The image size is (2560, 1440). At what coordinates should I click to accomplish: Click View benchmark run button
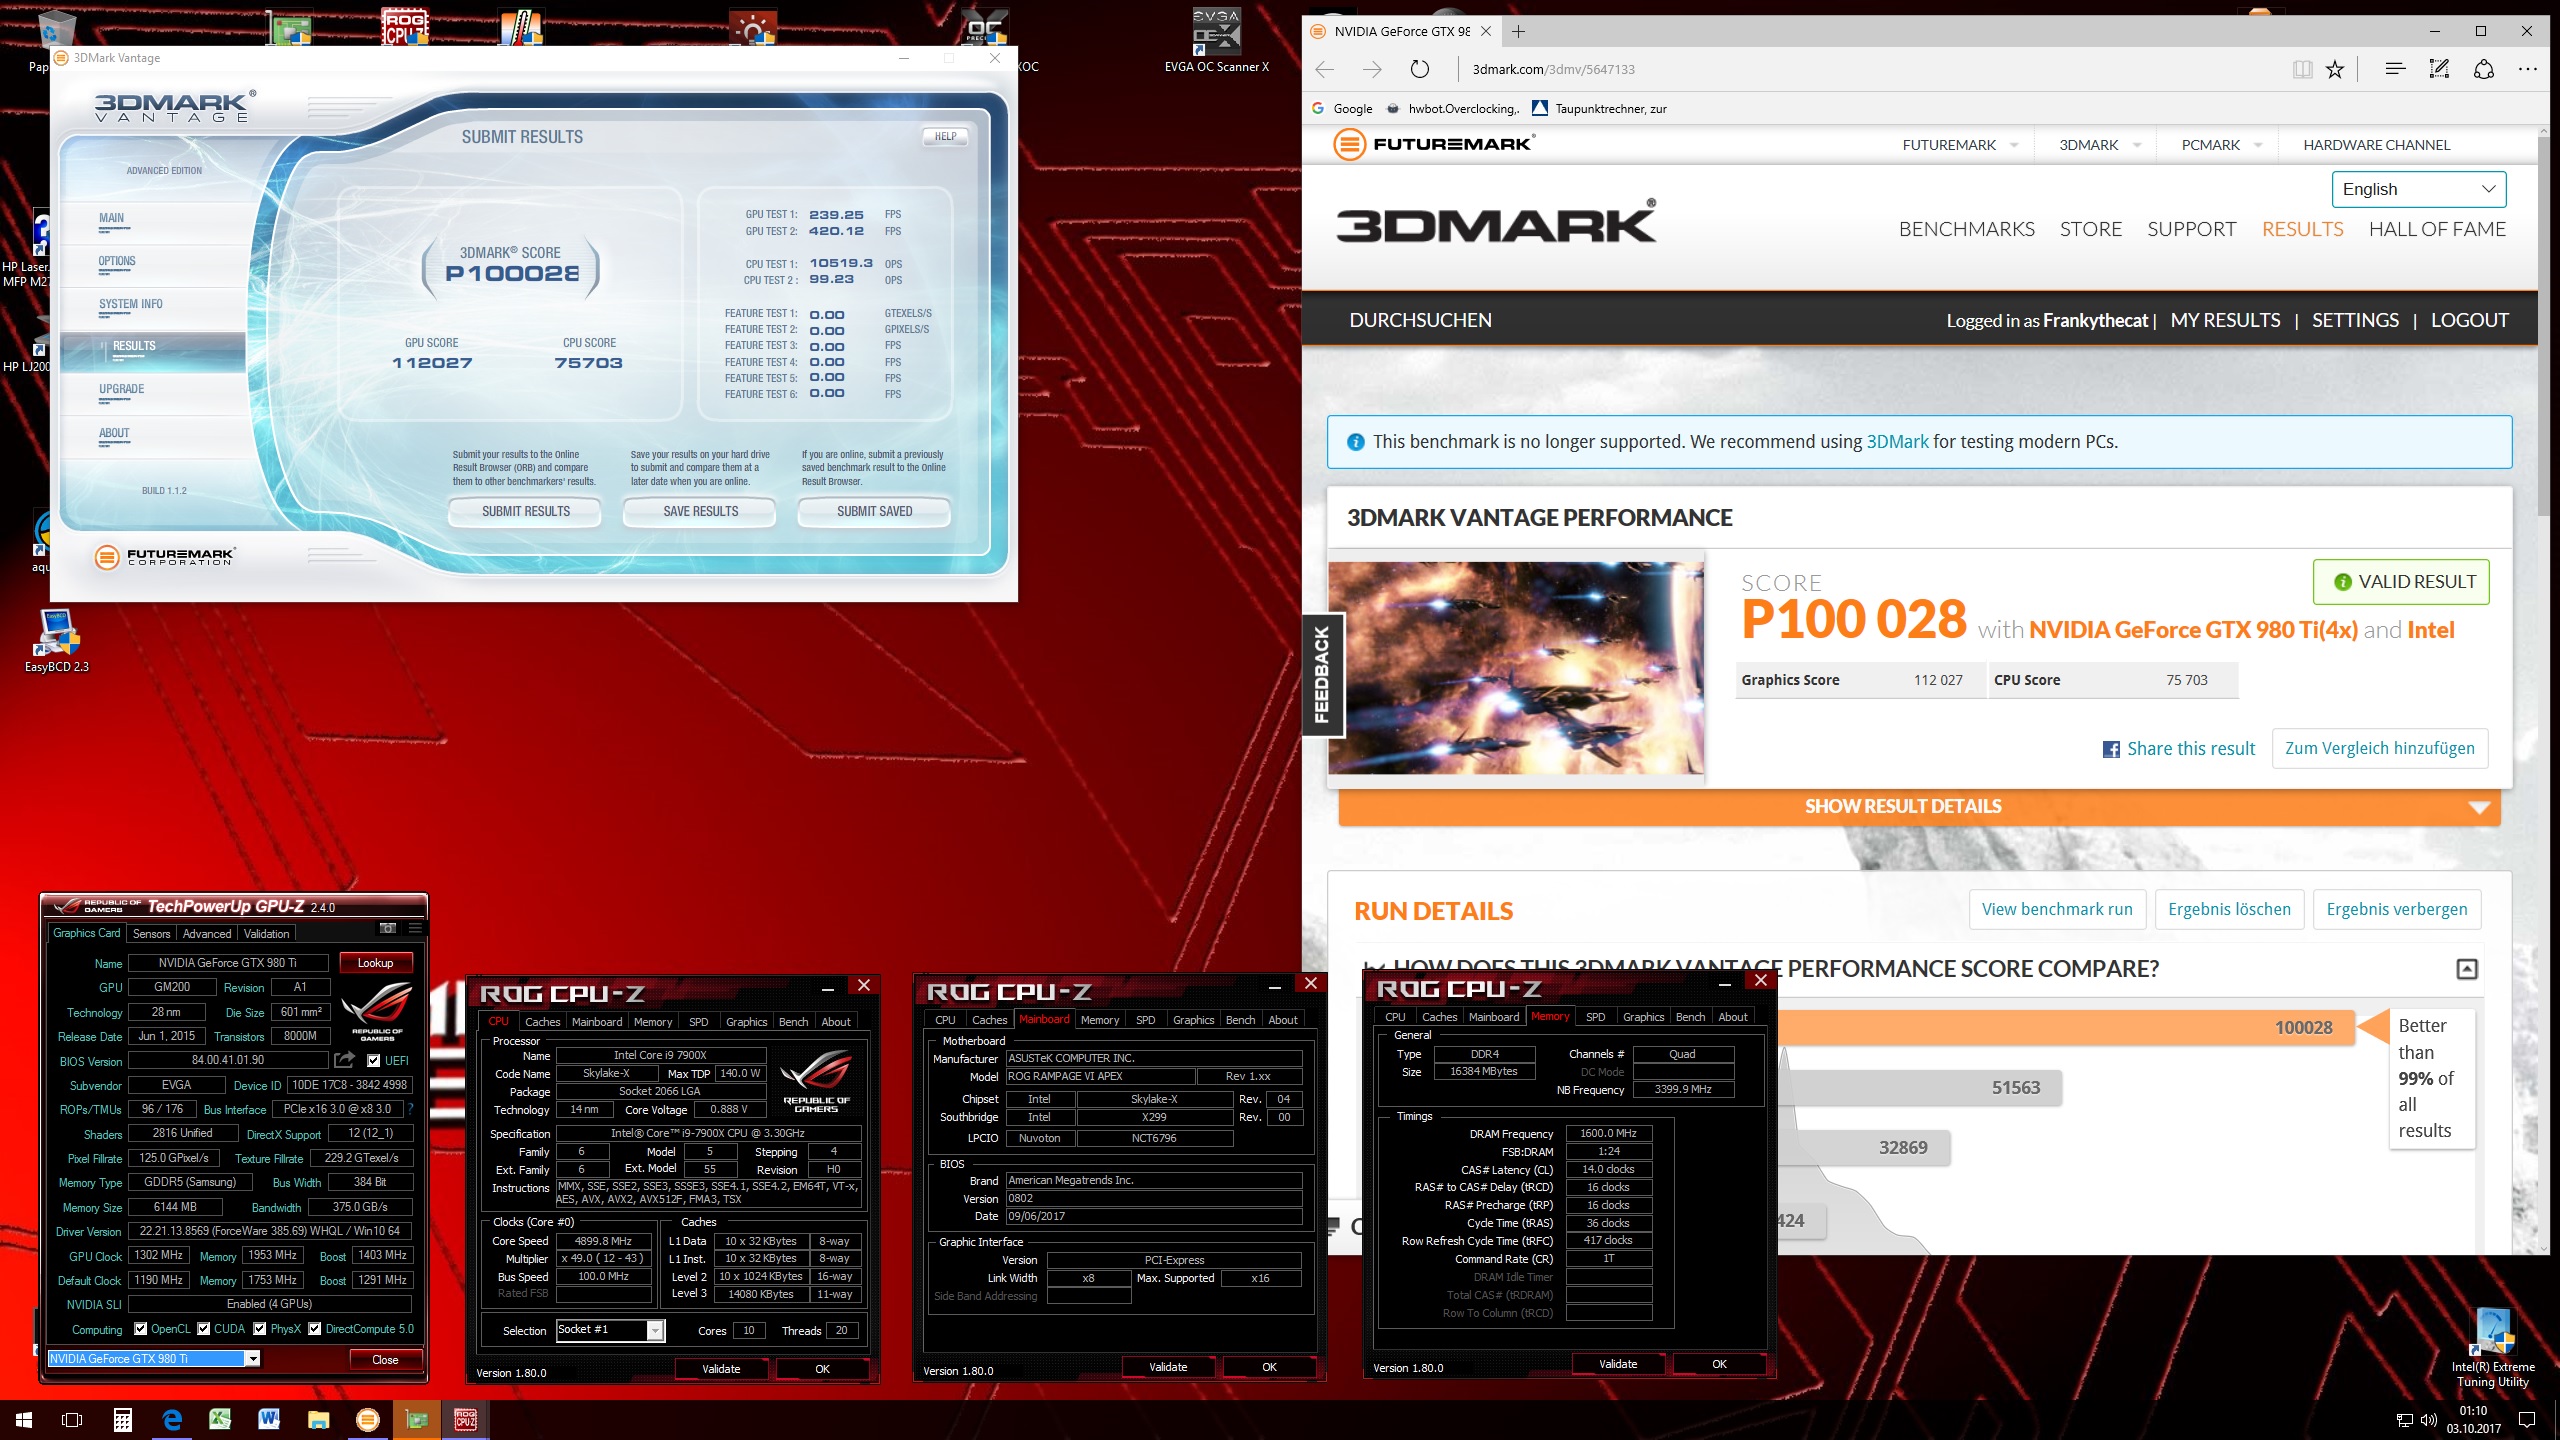(2057, 909)
